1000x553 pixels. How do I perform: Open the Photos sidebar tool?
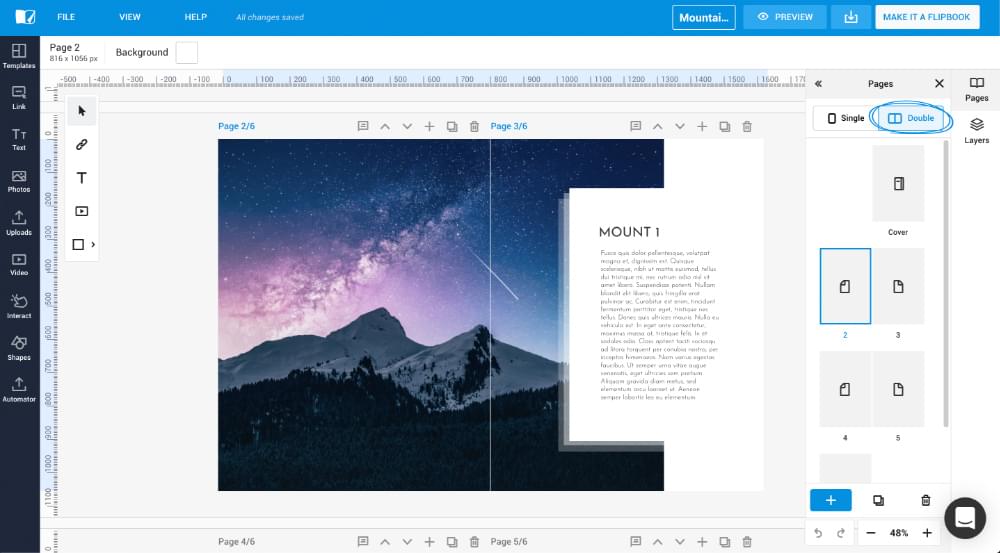point(19,181)
